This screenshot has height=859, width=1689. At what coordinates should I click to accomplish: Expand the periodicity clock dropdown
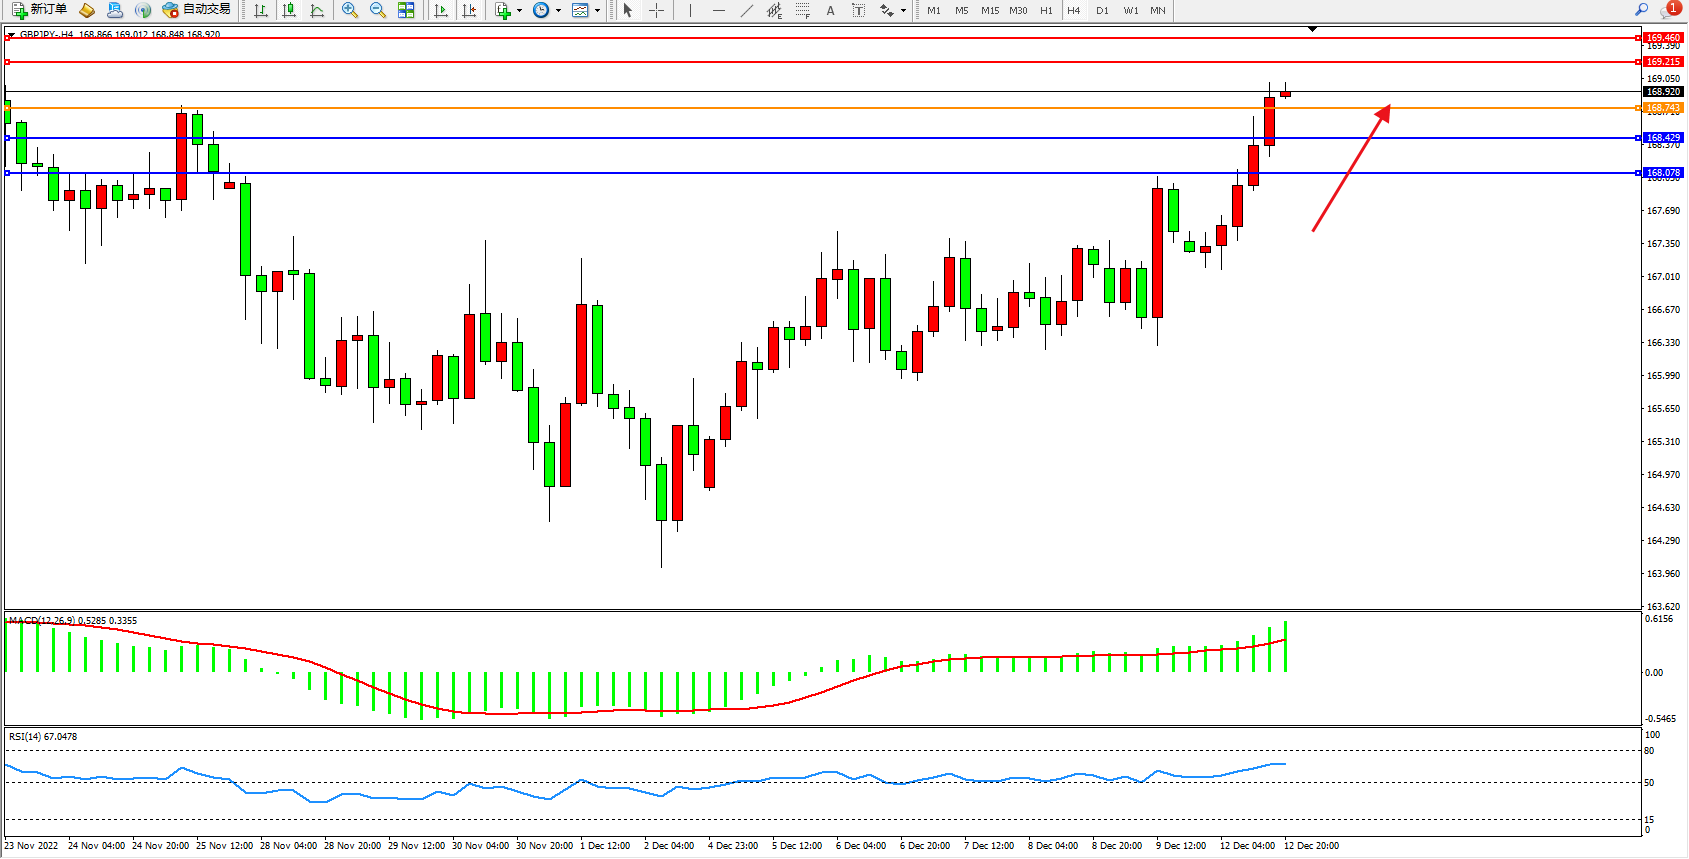click(558, 10)
